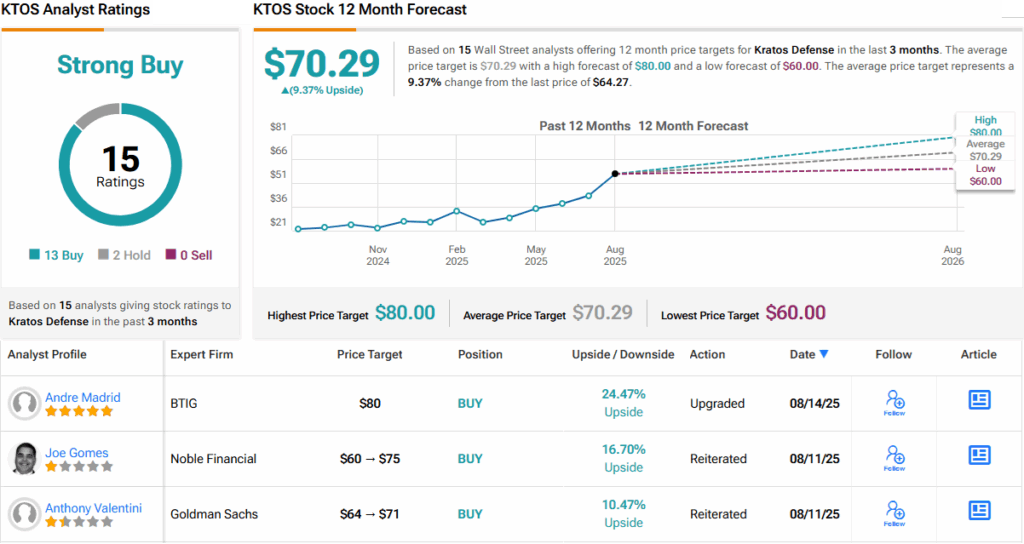Click Average Price Target $70.29 value
The width and height of the screenshot is (1024, 544).
(602, 313)
